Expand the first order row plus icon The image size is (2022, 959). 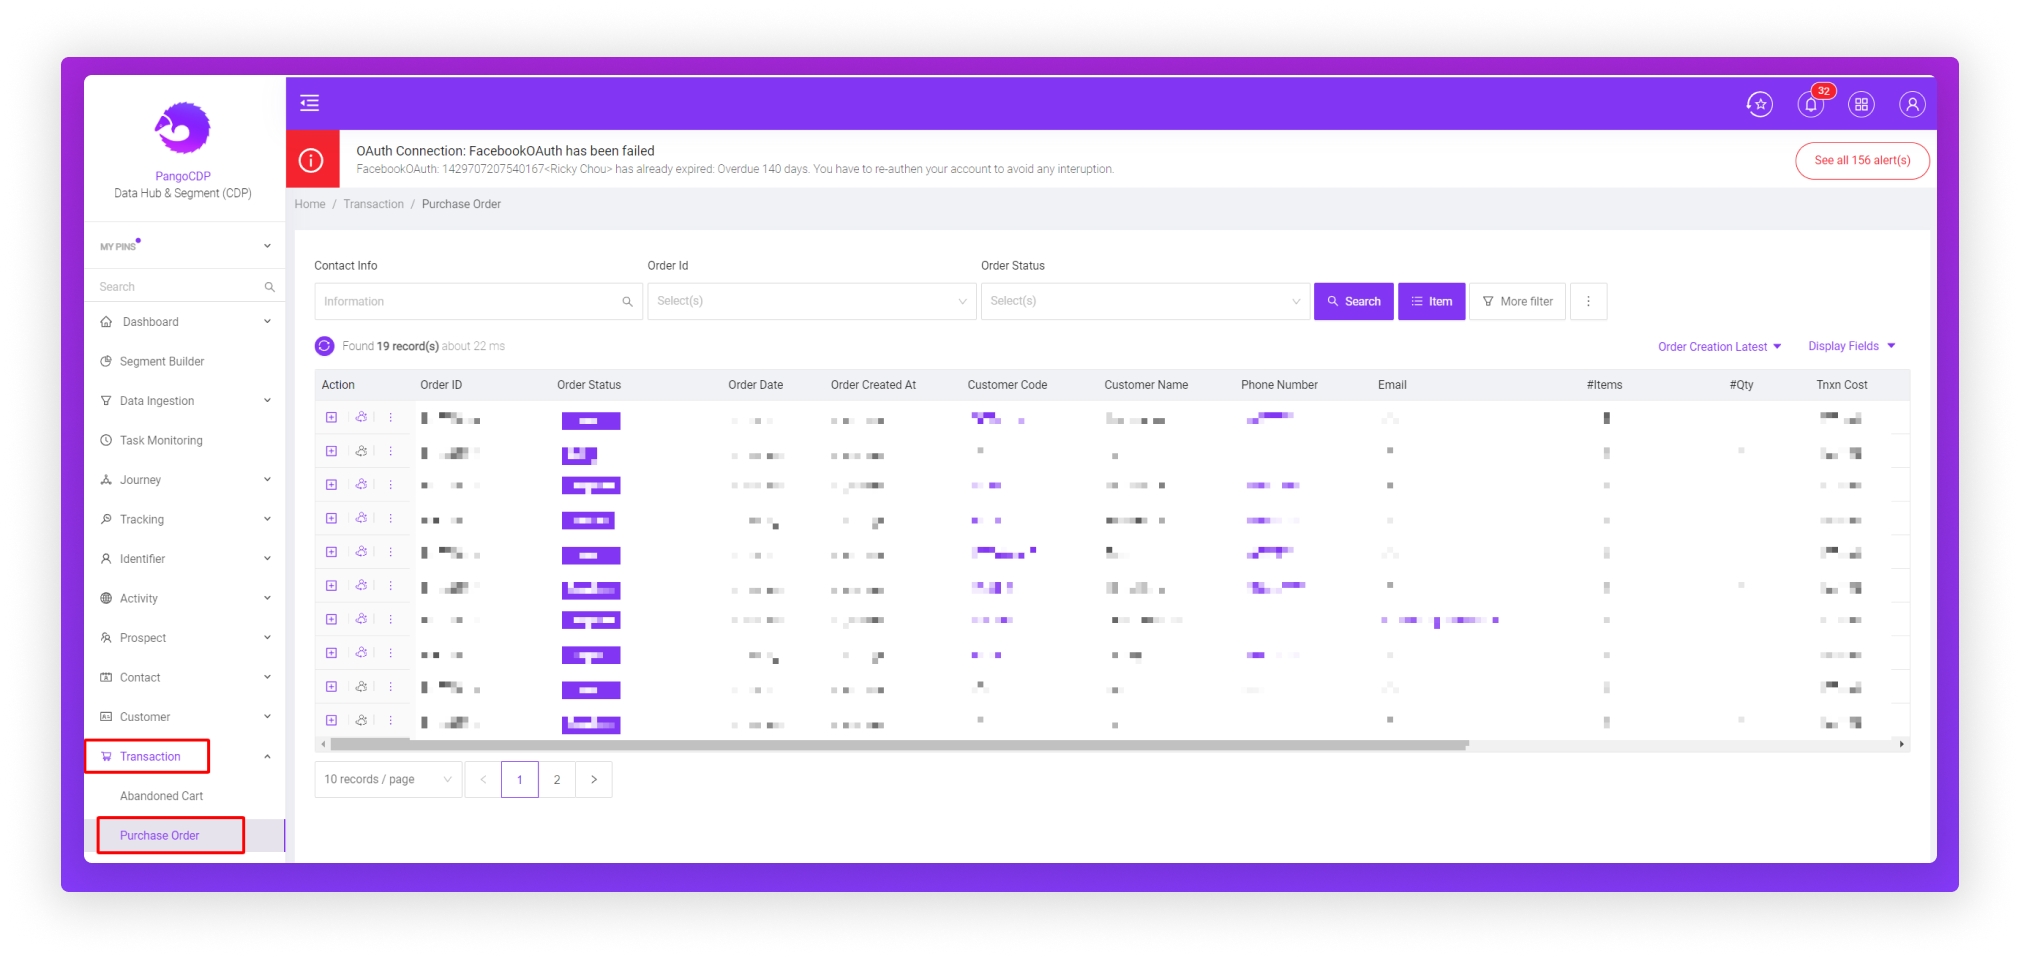(331, 417)
